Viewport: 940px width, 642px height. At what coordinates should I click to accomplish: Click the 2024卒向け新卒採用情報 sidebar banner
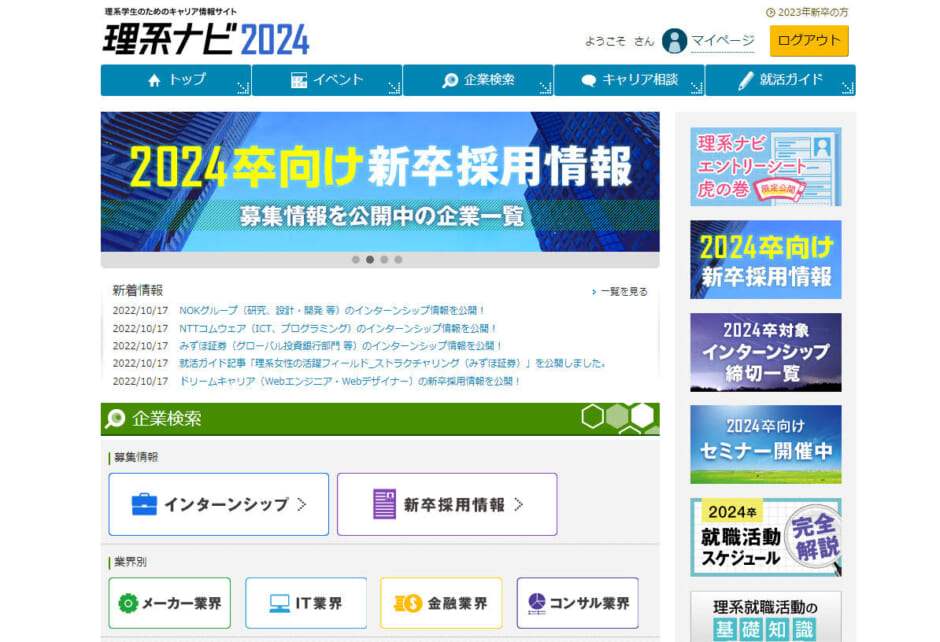(x=765, y=259)
